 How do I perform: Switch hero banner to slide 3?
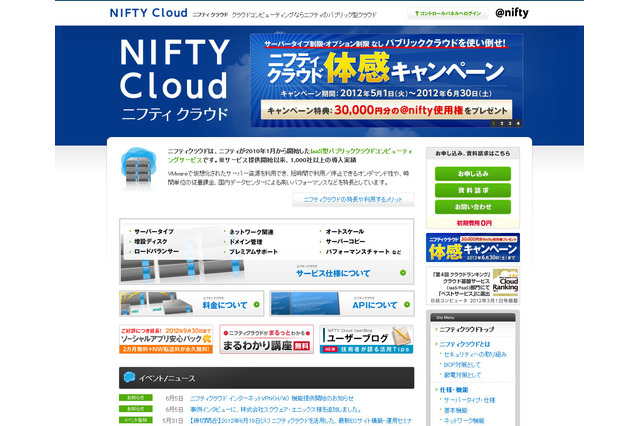510,123
